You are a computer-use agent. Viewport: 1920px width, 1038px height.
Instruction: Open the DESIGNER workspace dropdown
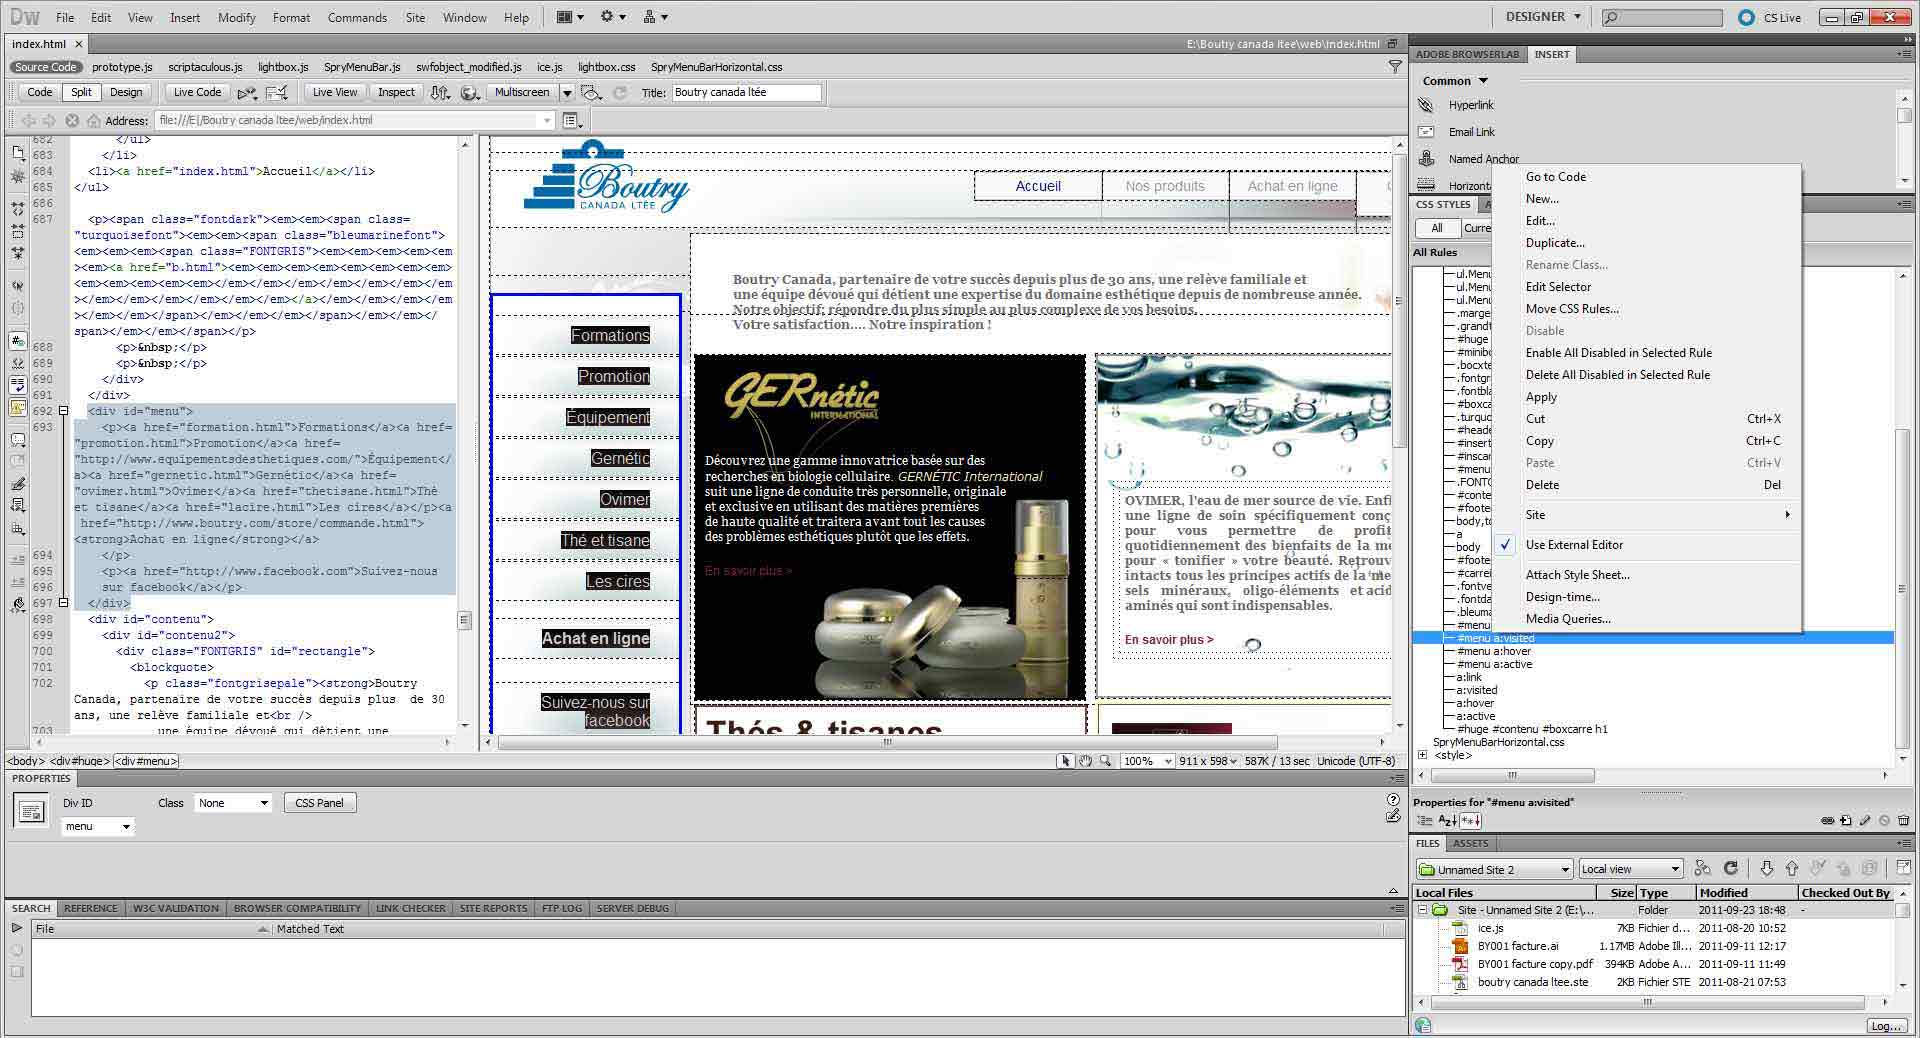pos(1543,17)
